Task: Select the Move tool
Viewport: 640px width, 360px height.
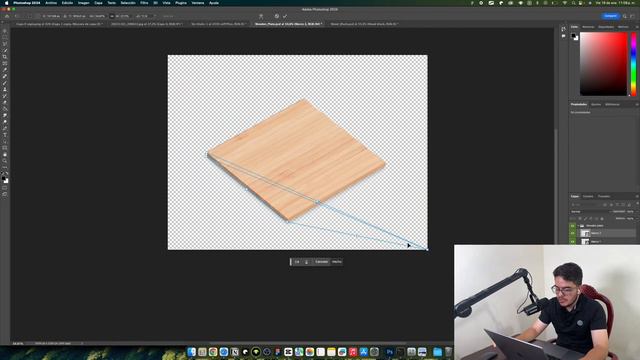Action: (5, 31)
